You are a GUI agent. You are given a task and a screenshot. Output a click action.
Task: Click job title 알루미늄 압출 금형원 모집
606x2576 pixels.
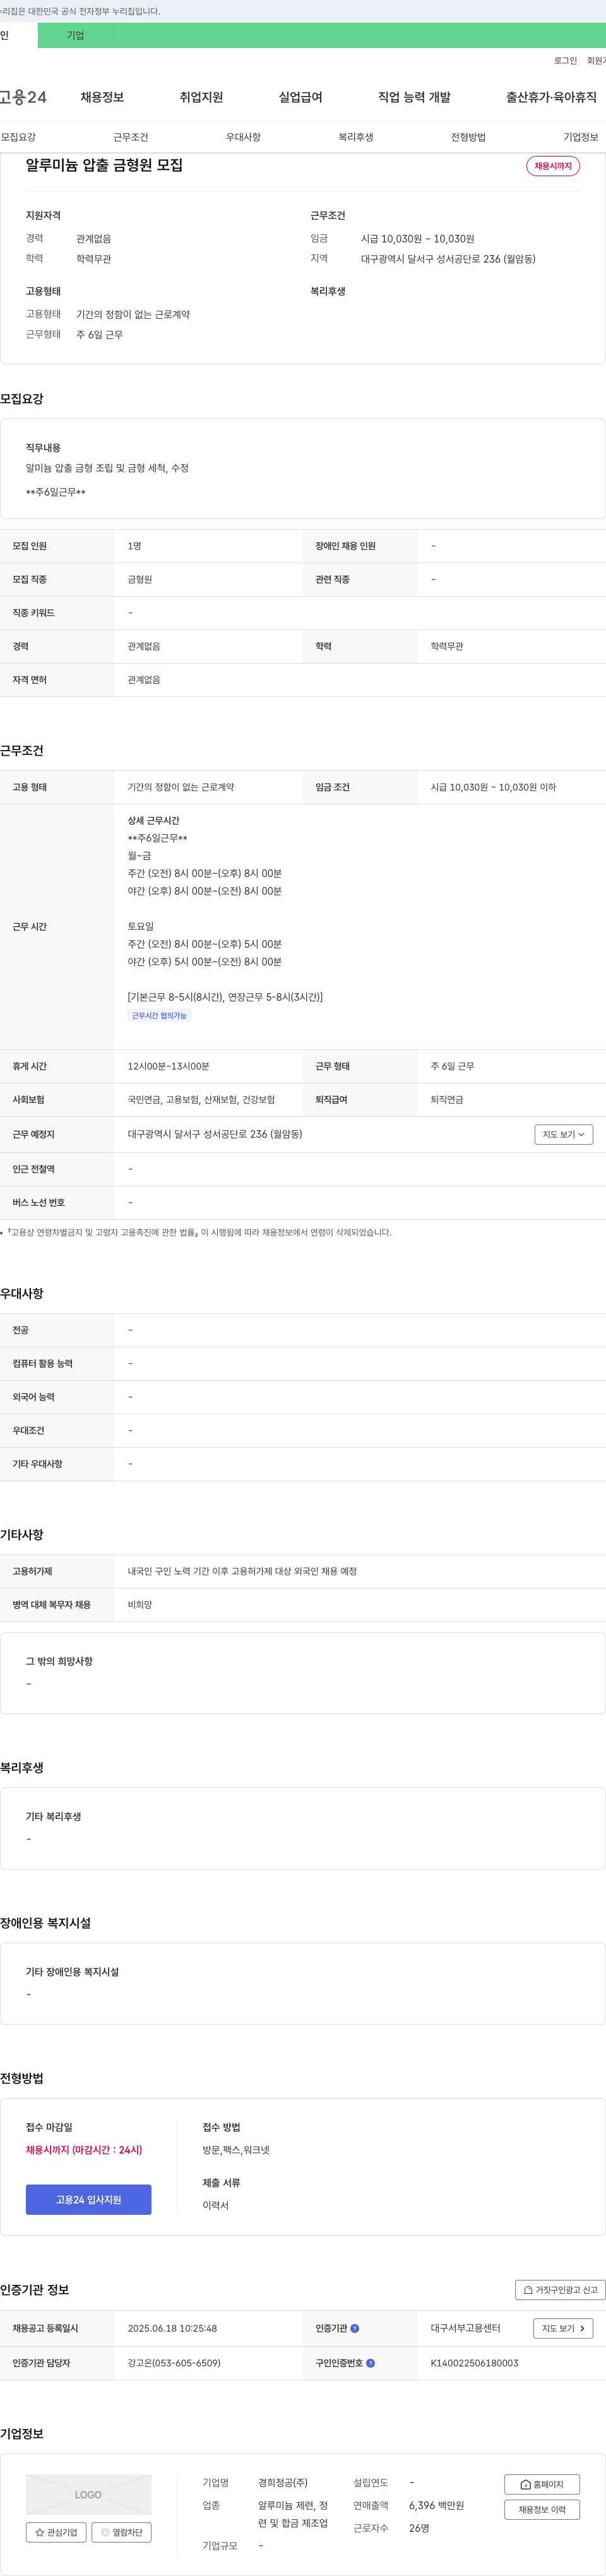pyautogui.click(x=104, y=165)
